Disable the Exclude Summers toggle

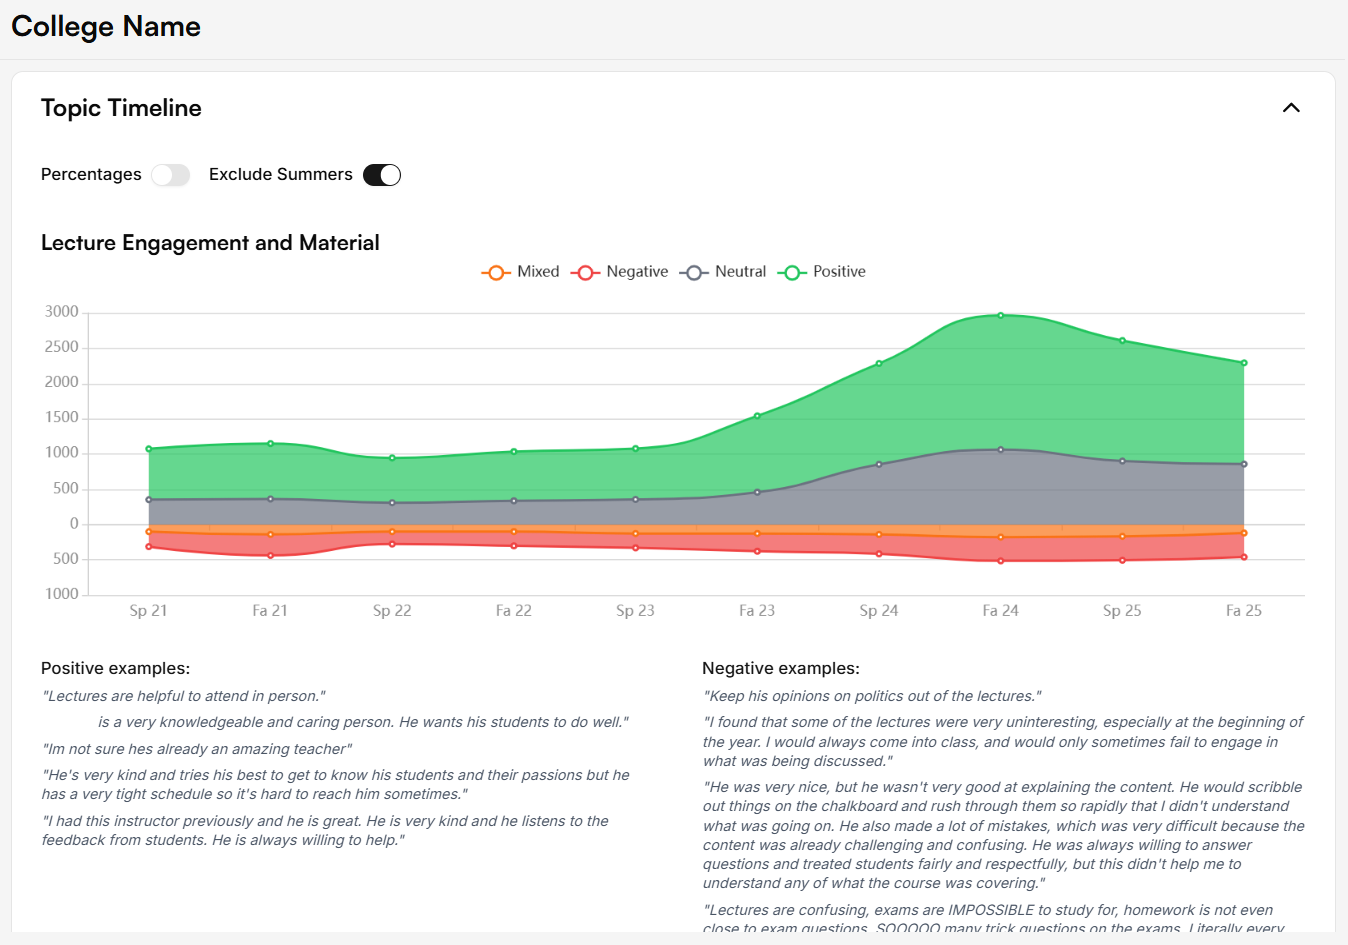point(381,174)
